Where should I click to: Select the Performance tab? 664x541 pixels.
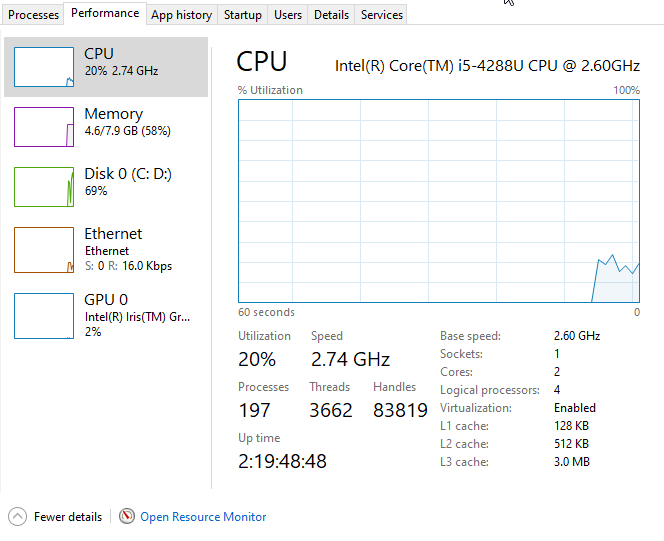coord(105,13)
